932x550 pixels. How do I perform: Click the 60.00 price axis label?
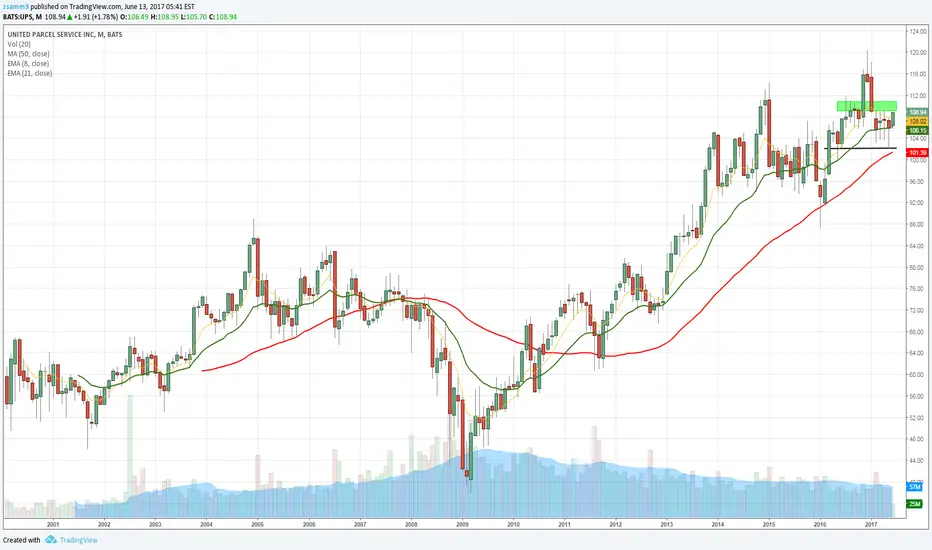[x=916, y=375]
